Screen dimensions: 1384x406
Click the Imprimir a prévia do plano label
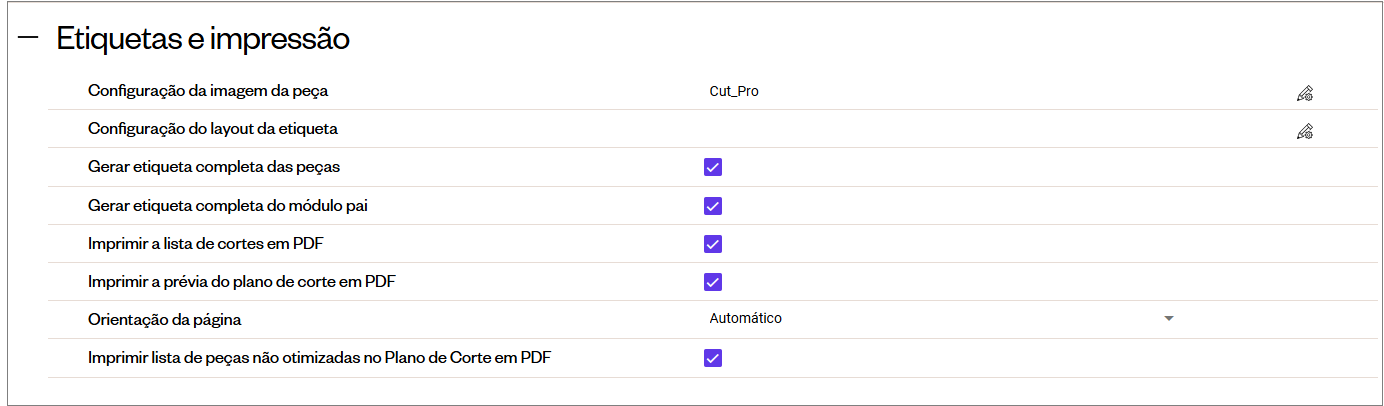242,282
